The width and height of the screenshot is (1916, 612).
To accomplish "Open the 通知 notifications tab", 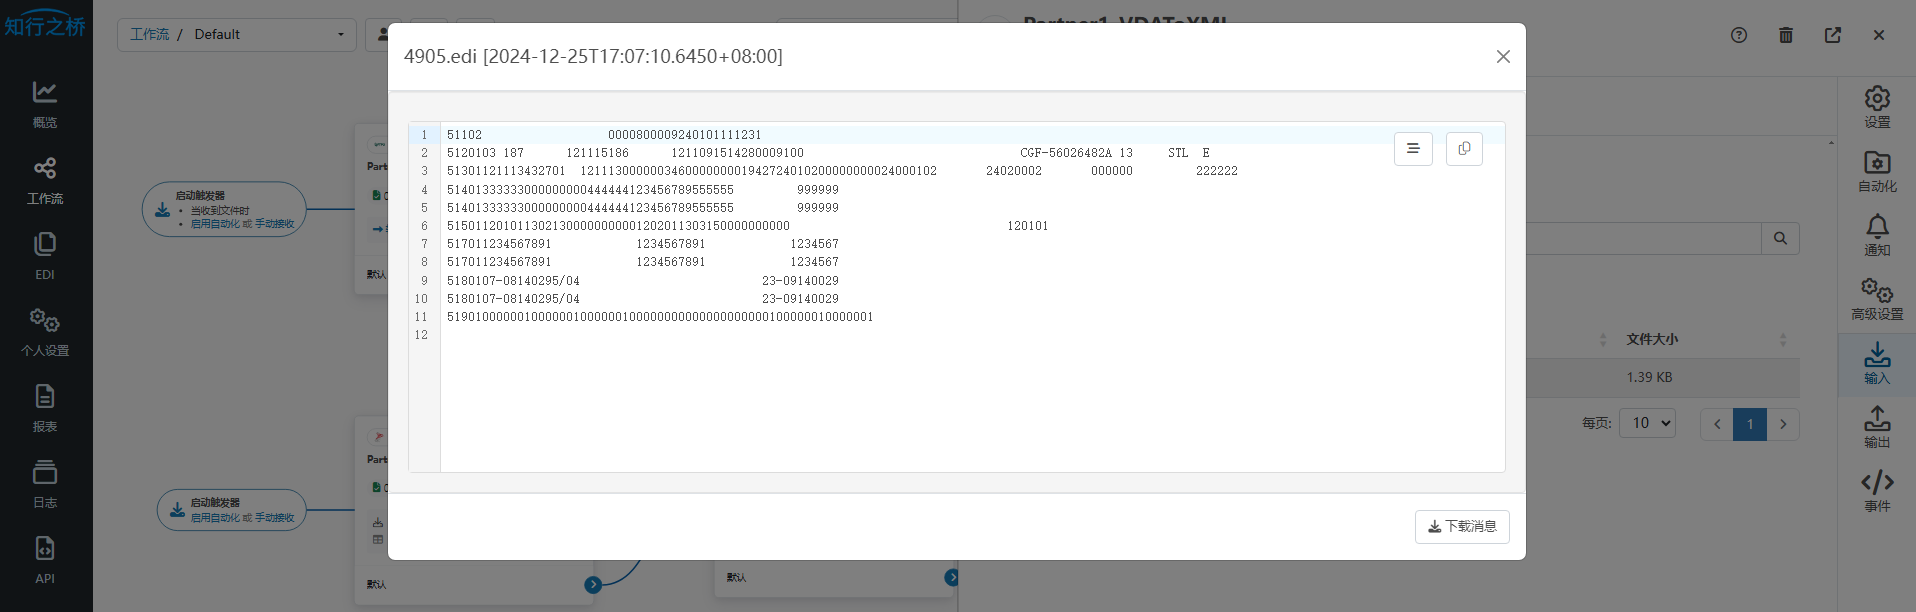I will tap(1877, 235).
